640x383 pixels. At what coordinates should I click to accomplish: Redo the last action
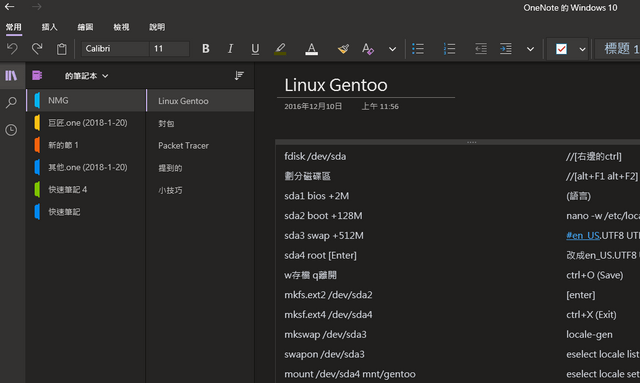37,49
